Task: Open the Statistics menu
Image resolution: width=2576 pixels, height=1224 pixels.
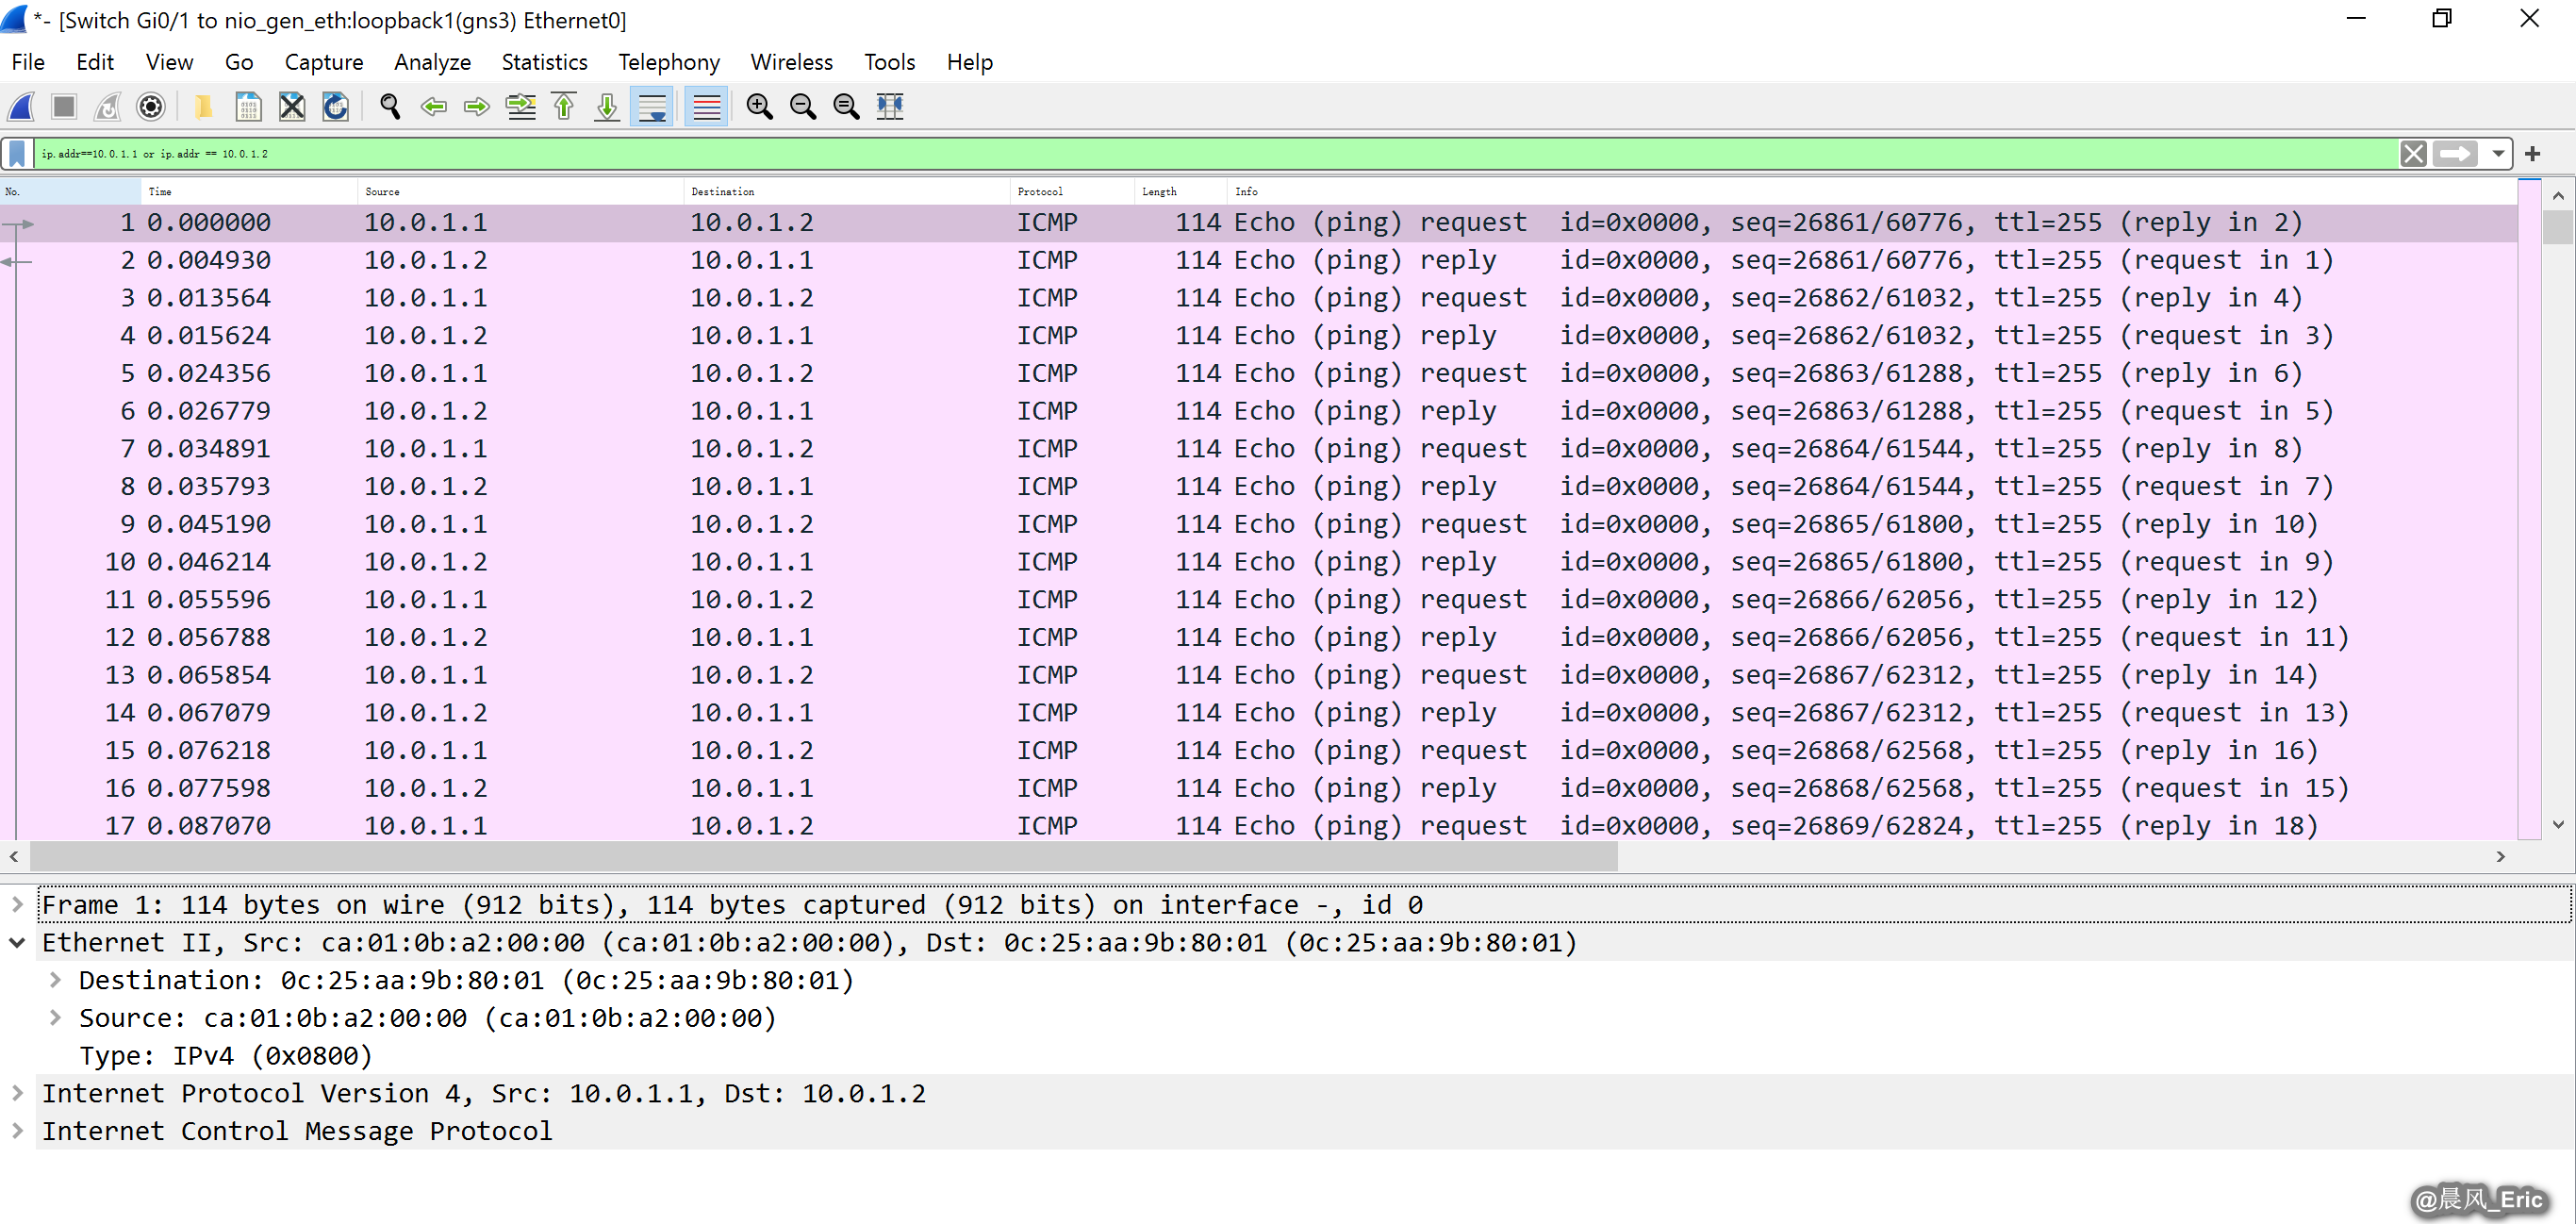Action: coord(544,62)
